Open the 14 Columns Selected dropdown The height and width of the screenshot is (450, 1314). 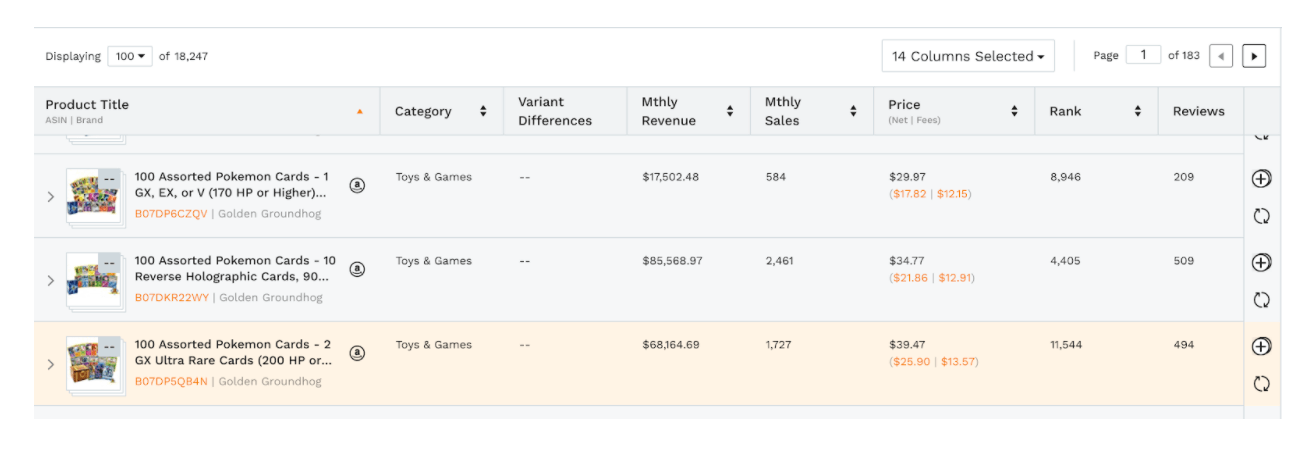coord(968,56)
